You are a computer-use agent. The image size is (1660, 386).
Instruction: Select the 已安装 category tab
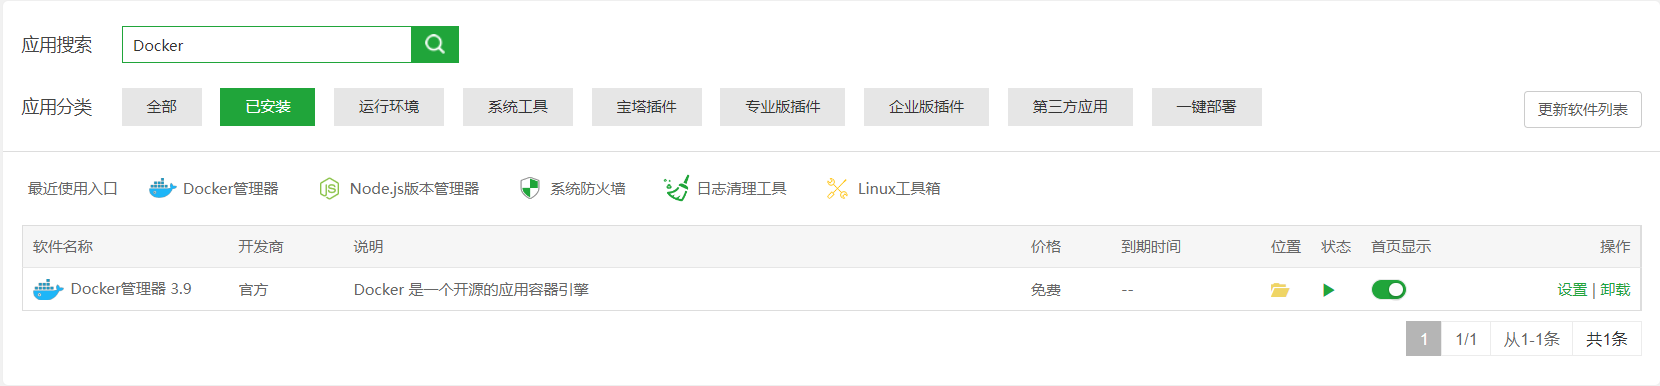[267, 107]
